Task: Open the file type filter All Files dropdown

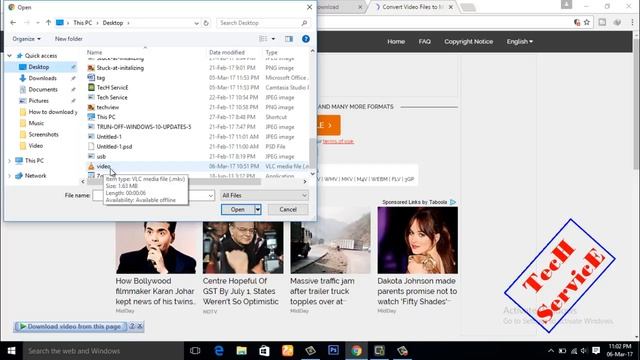Action: pos(264,196)
